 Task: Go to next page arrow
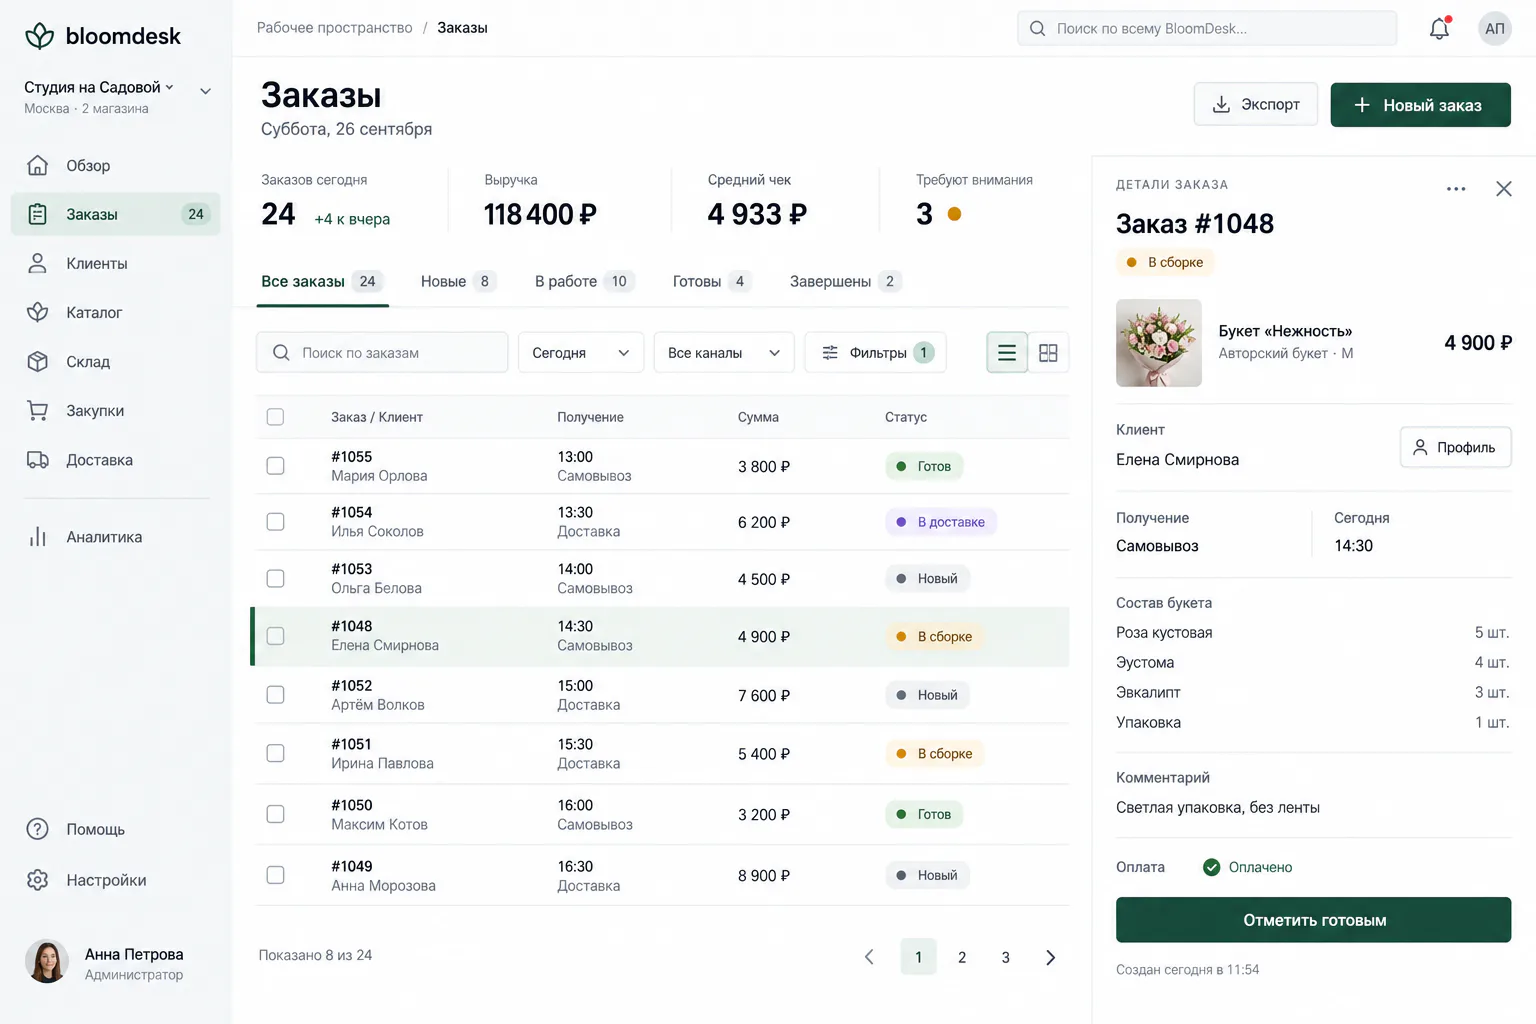1050,957
